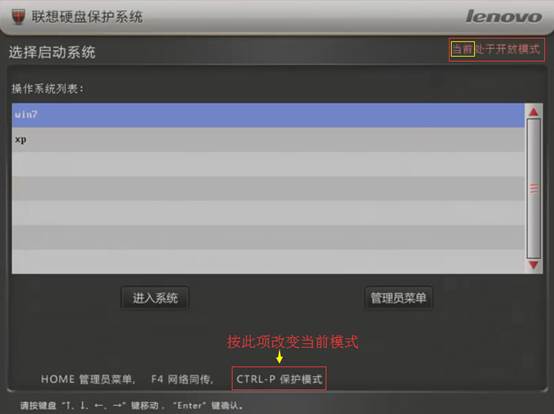Click the HOME 管理员菜单 hint text
554x414 pixels.
pos(88,379)
